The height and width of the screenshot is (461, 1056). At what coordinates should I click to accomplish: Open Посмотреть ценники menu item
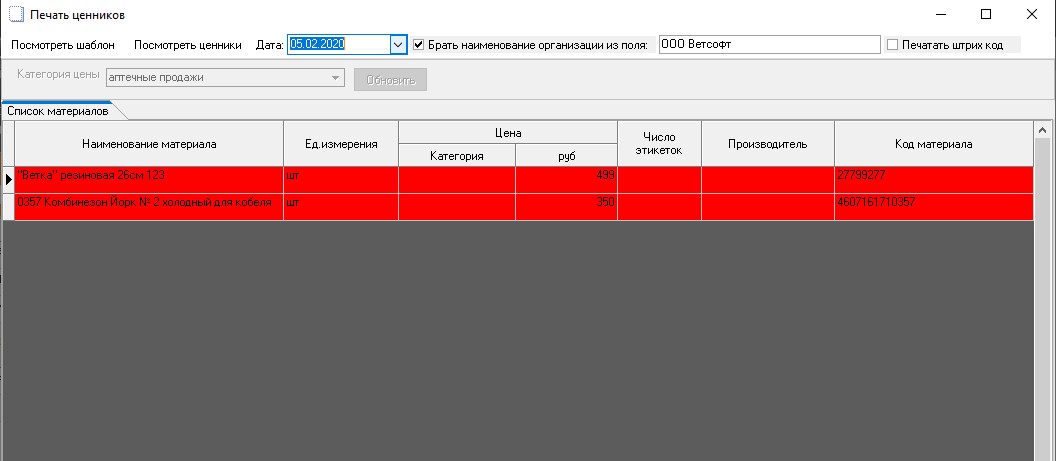coord(188,45)
